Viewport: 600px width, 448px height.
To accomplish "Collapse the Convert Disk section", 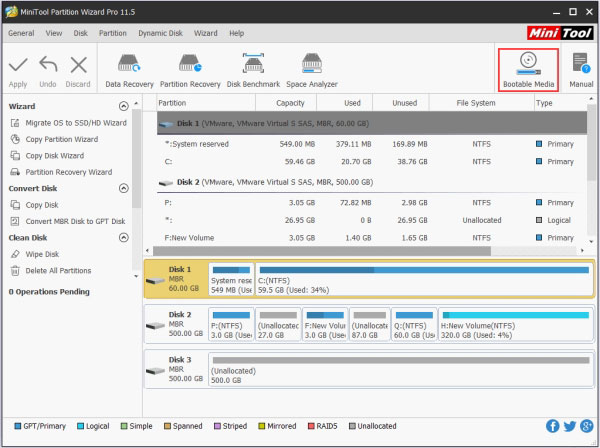I will [124, 188].
